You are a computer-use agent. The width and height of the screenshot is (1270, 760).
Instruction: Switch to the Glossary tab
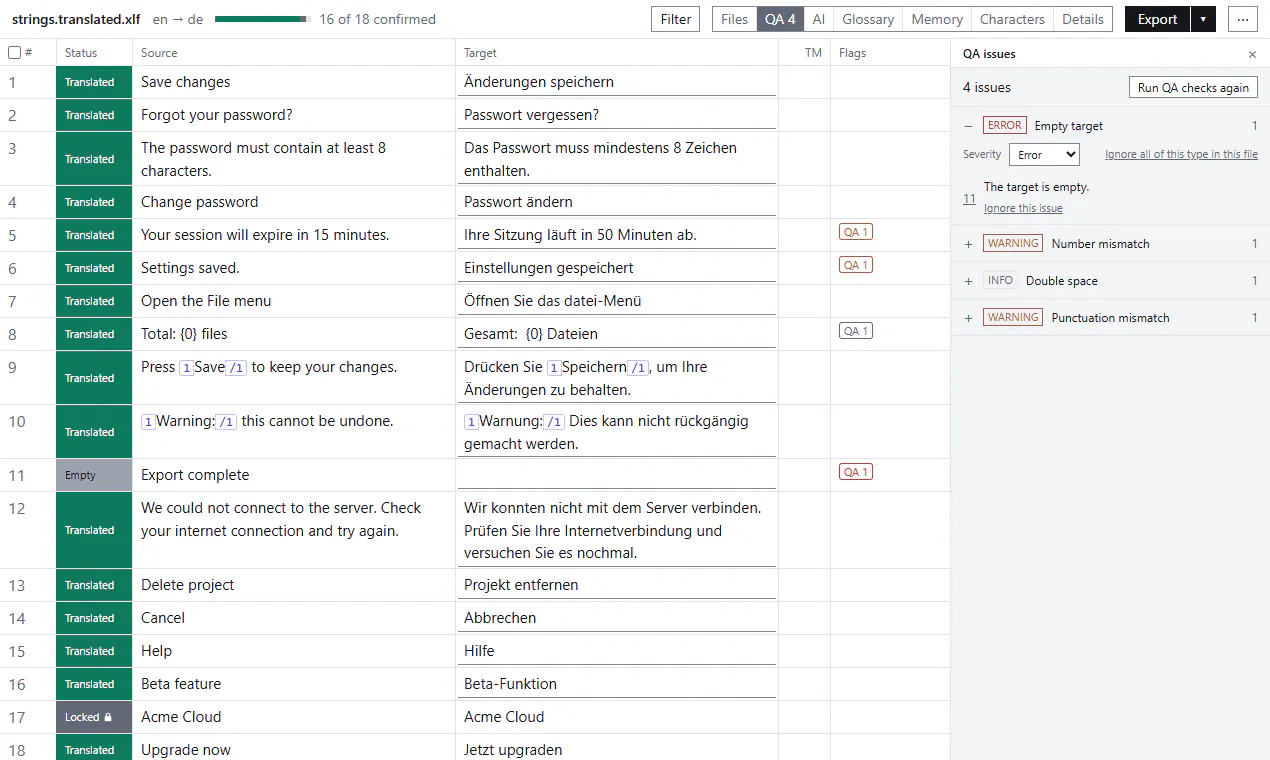868,19
